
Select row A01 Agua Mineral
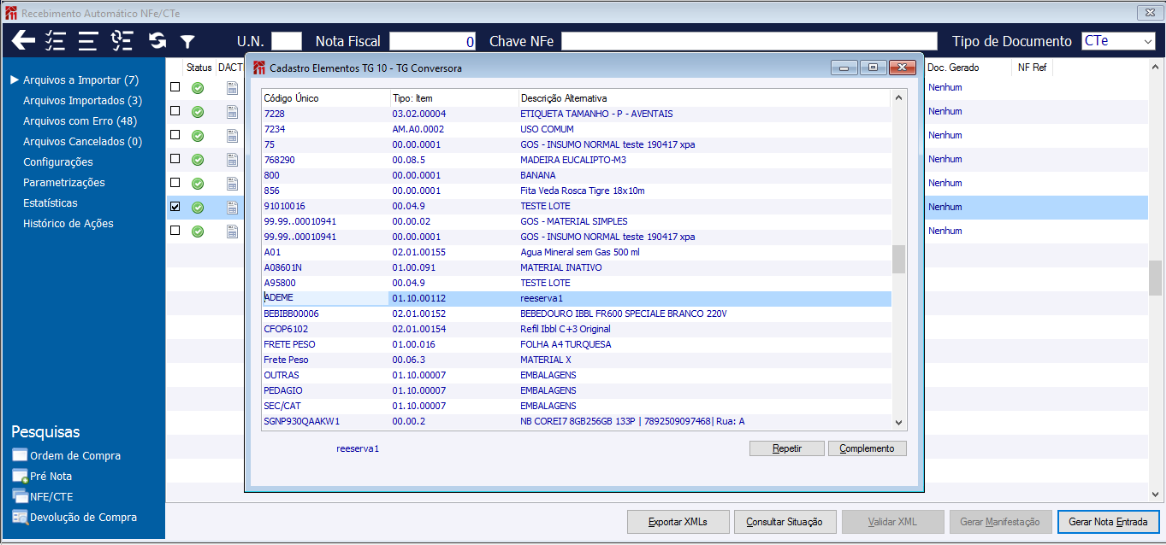pyautogui.click(x=577, y=252)
